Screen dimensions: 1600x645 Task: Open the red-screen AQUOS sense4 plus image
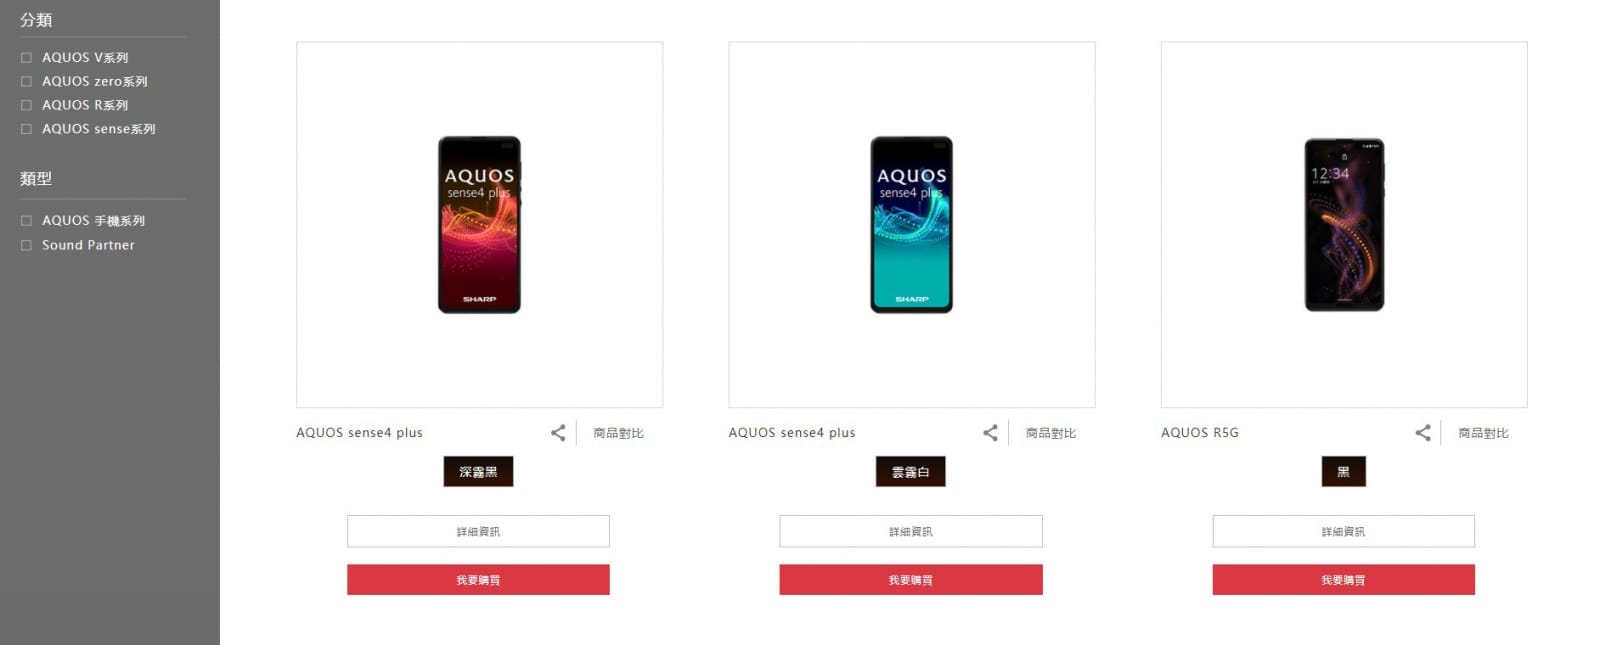pos(479,225)
